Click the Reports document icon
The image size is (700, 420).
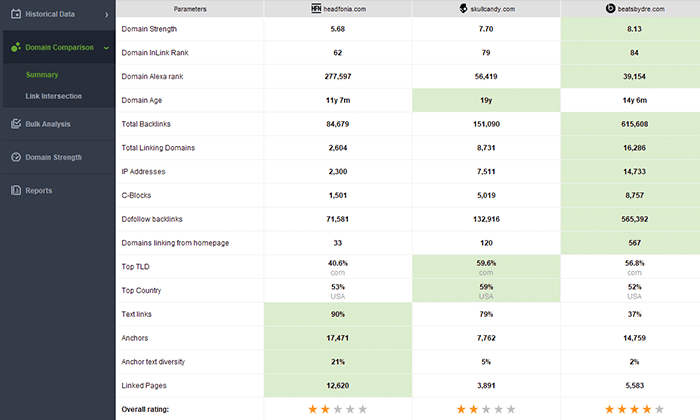[x=16, y=190]
